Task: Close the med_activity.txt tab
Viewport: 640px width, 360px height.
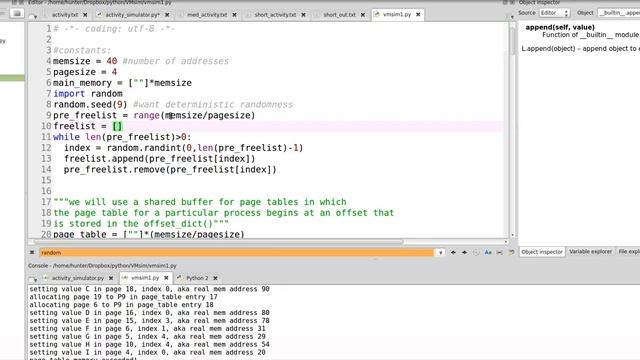Action: (x=234, y=15)
